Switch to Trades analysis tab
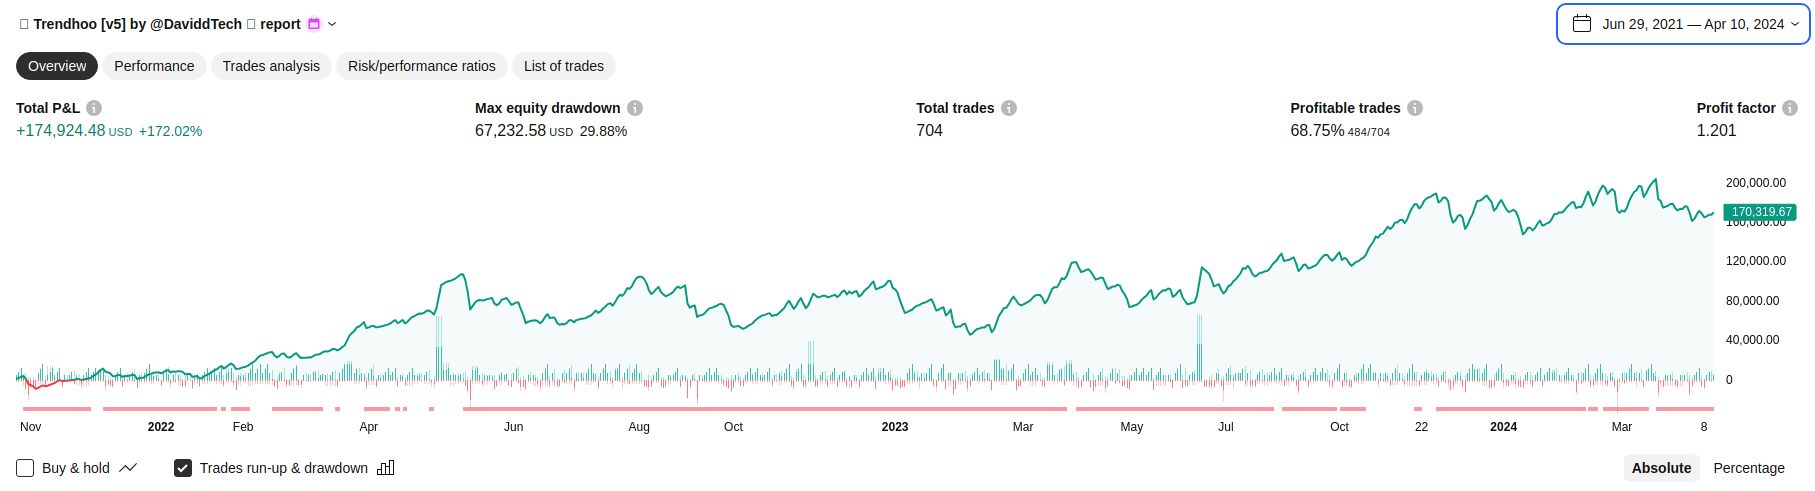The width and height of the screenshot is (1815, 491). (x=271, y=66)
